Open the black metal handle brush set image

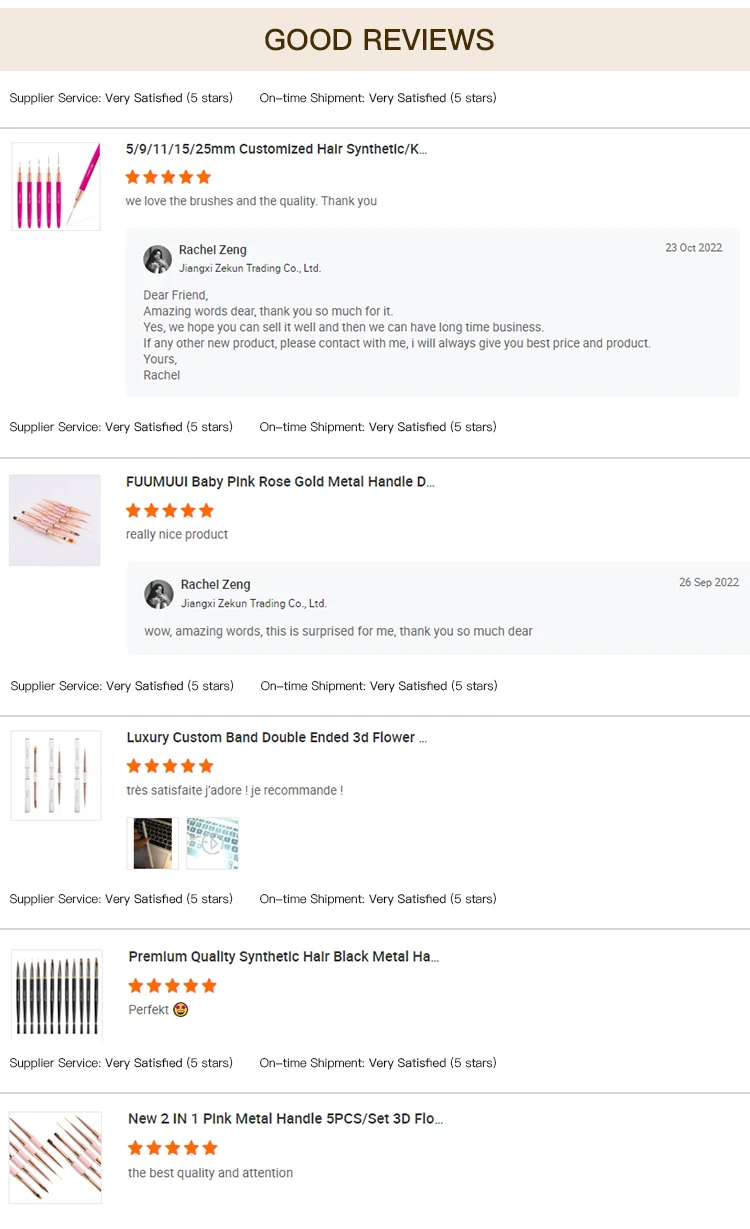pos(57,993)
